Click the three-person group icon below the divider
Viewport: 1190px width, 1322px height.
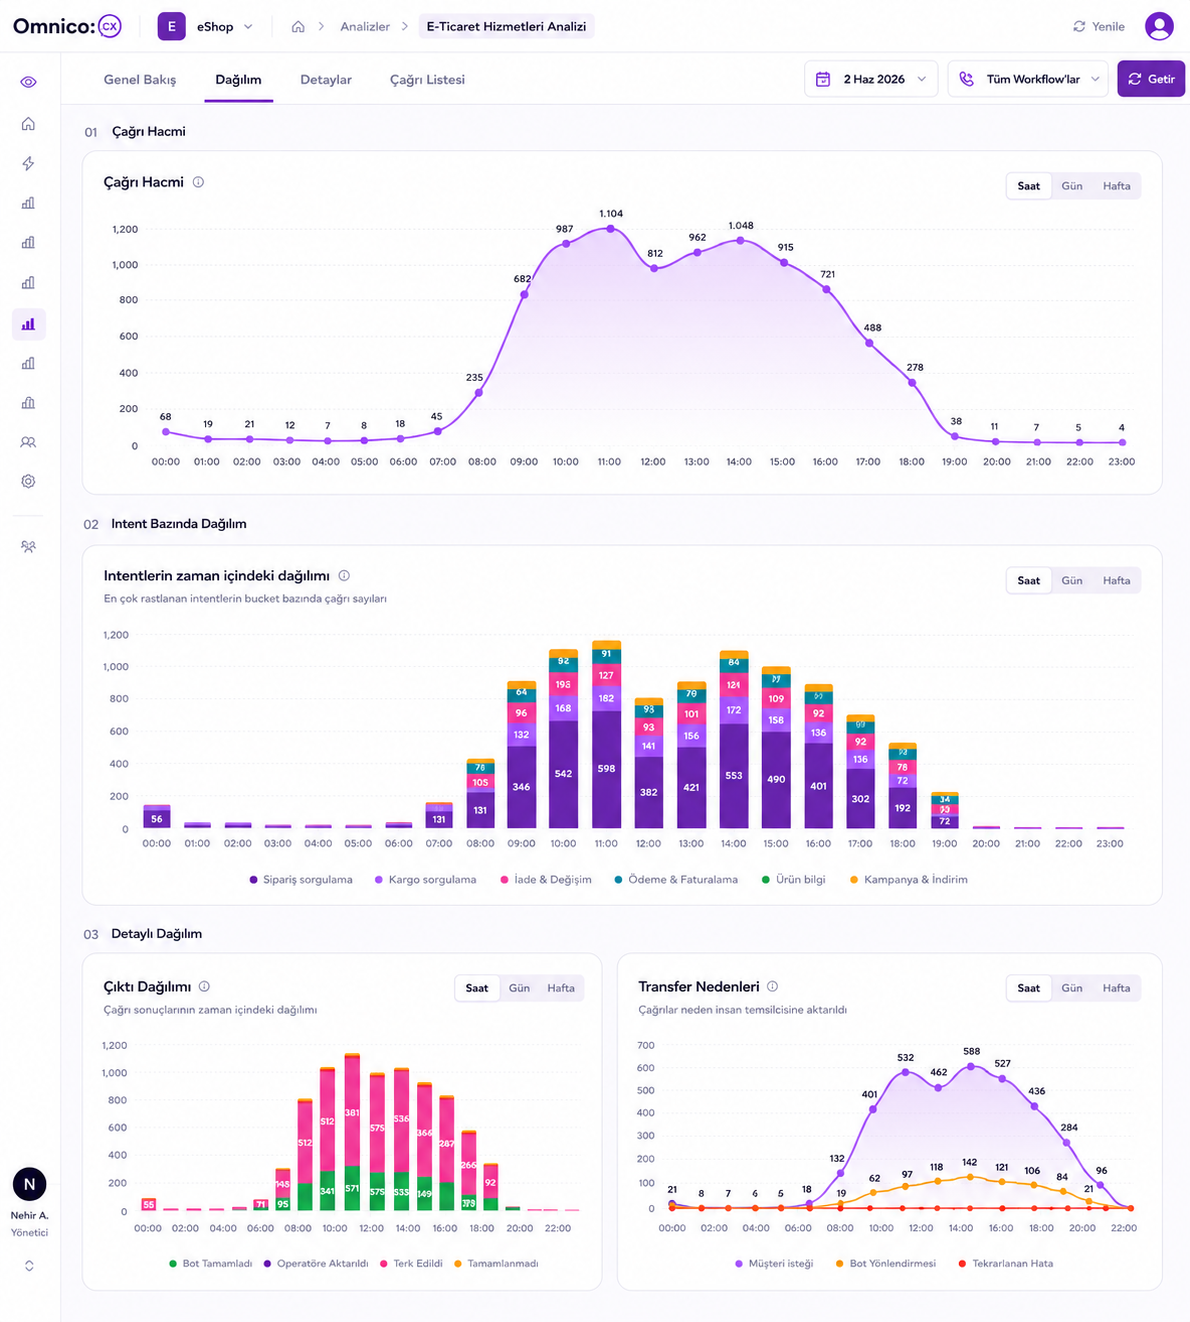[28, 547]
